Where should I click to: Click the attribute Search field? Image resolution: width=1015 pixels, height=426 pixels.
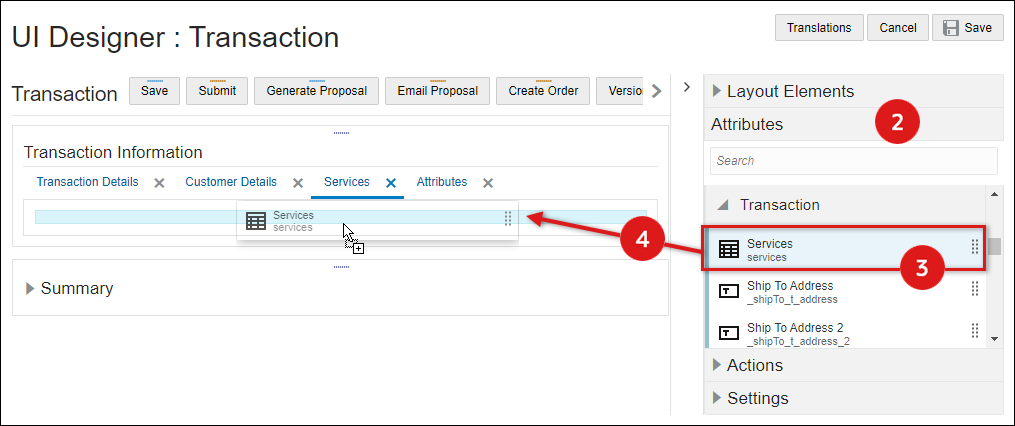[x=853, y=161]
